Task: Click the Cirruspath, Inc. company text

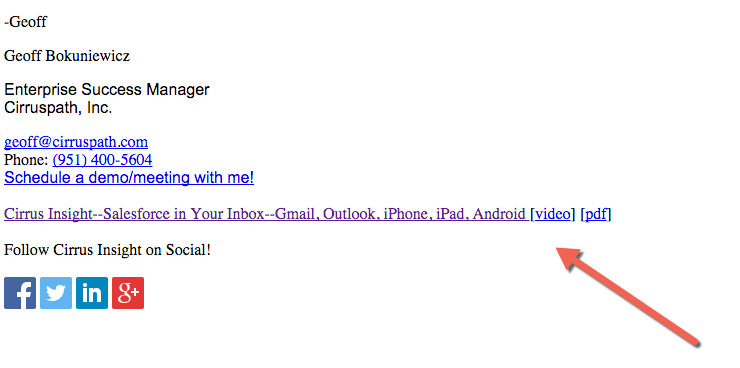Action: (x=58, y=108)
